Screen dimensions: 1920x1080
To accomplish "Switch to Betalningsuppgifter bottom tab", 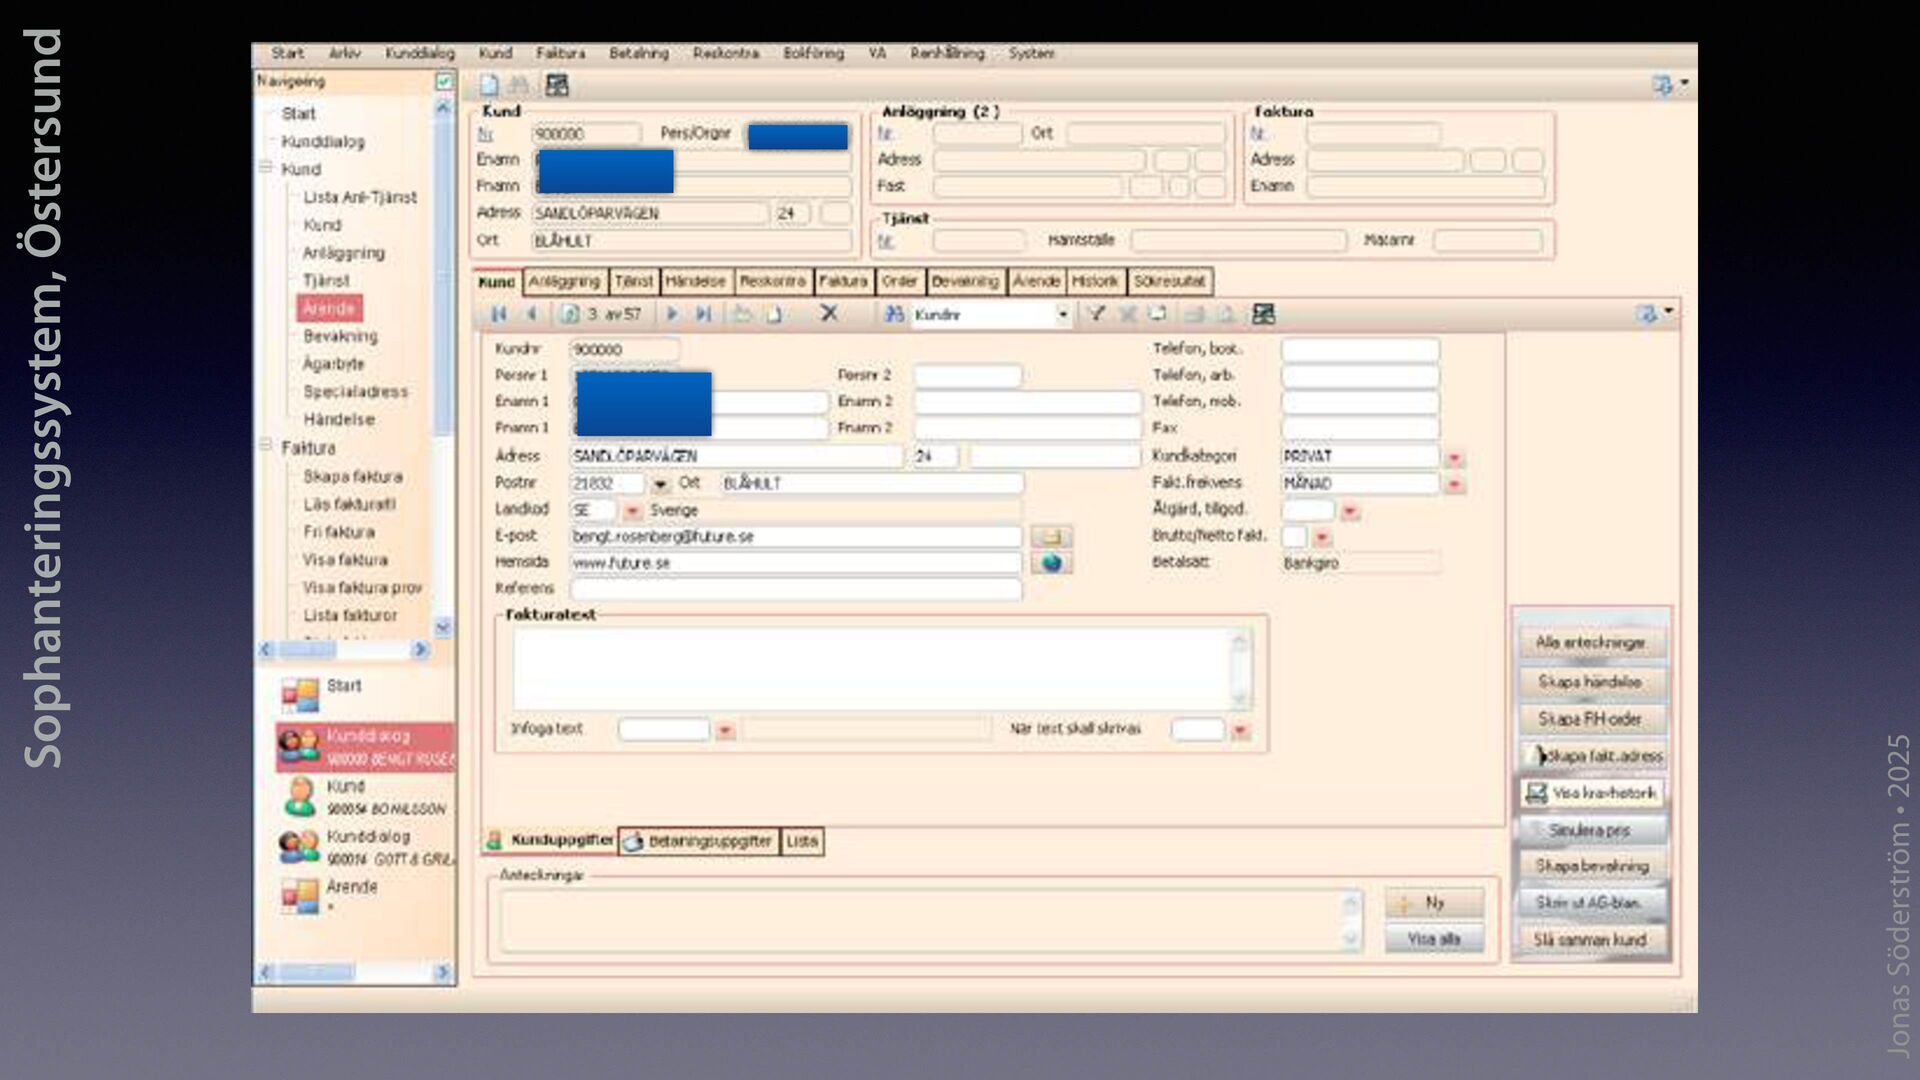I will point(699,842).
